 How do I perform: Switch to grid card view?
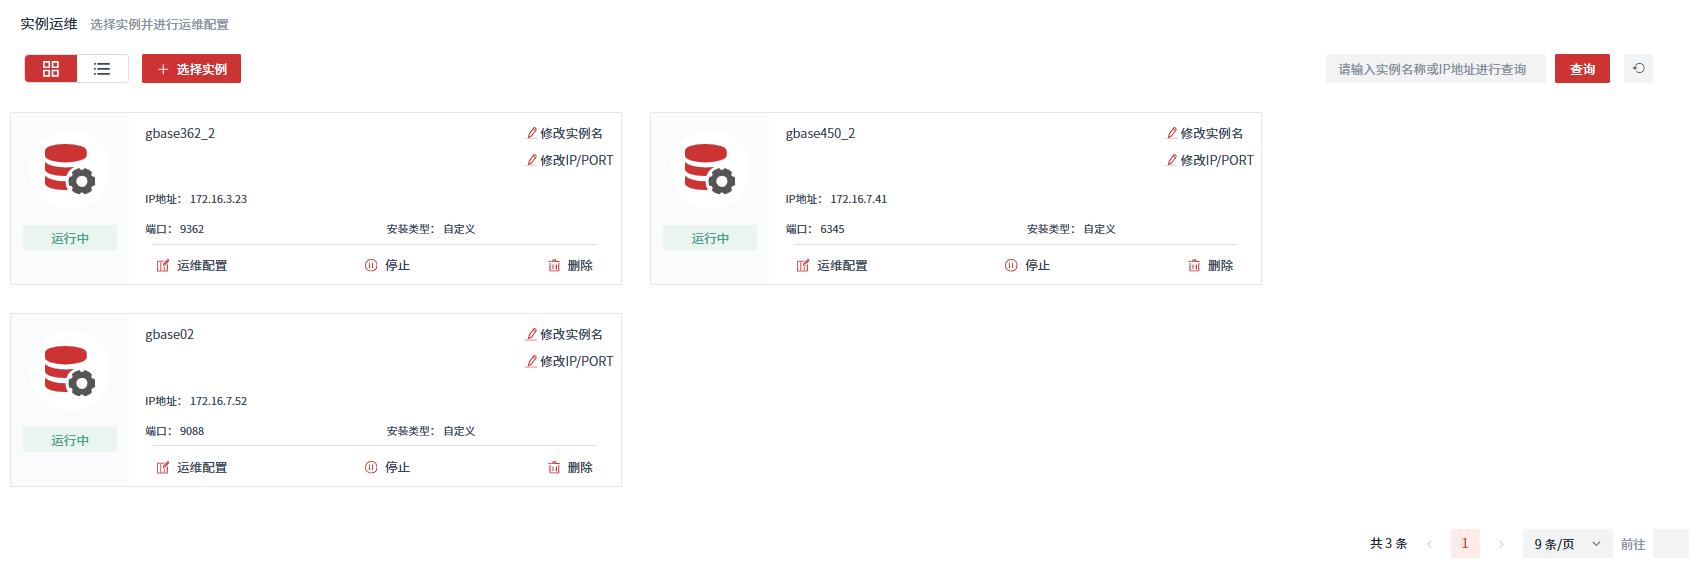point(51,69)
